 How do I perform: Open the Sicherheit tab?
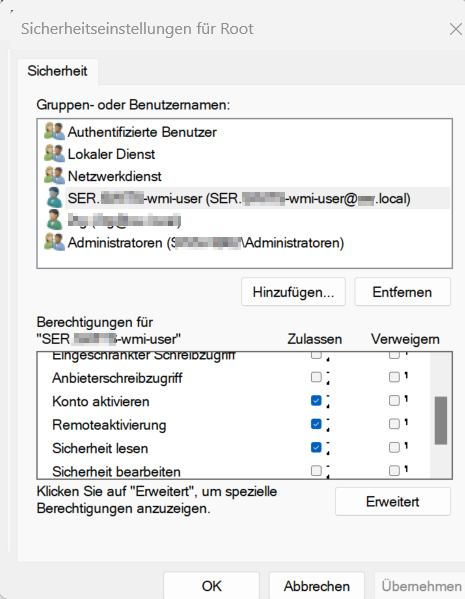point(57,71)
